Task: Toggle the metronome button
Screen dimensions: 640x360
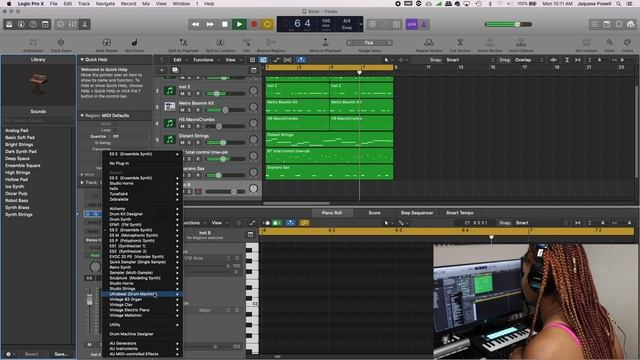Action: pos(423,24)
